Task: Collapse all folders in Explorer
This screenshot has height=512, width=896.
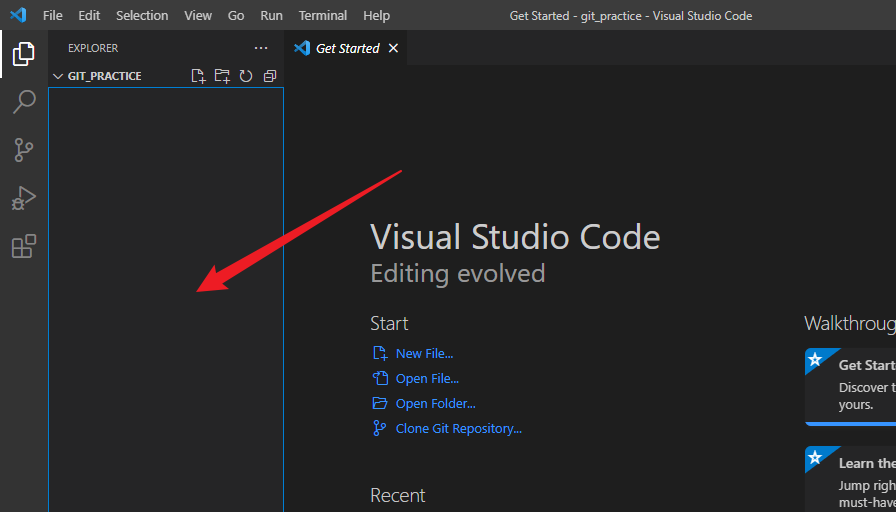Action: [270, 76]
